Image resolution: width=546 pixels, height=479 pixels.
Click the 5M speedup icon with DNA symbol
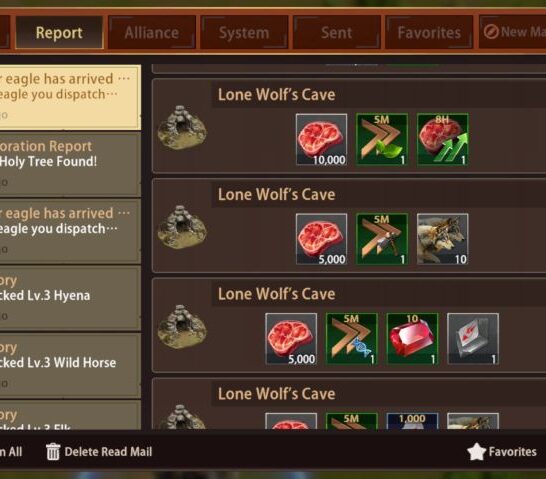click(351, 339)
